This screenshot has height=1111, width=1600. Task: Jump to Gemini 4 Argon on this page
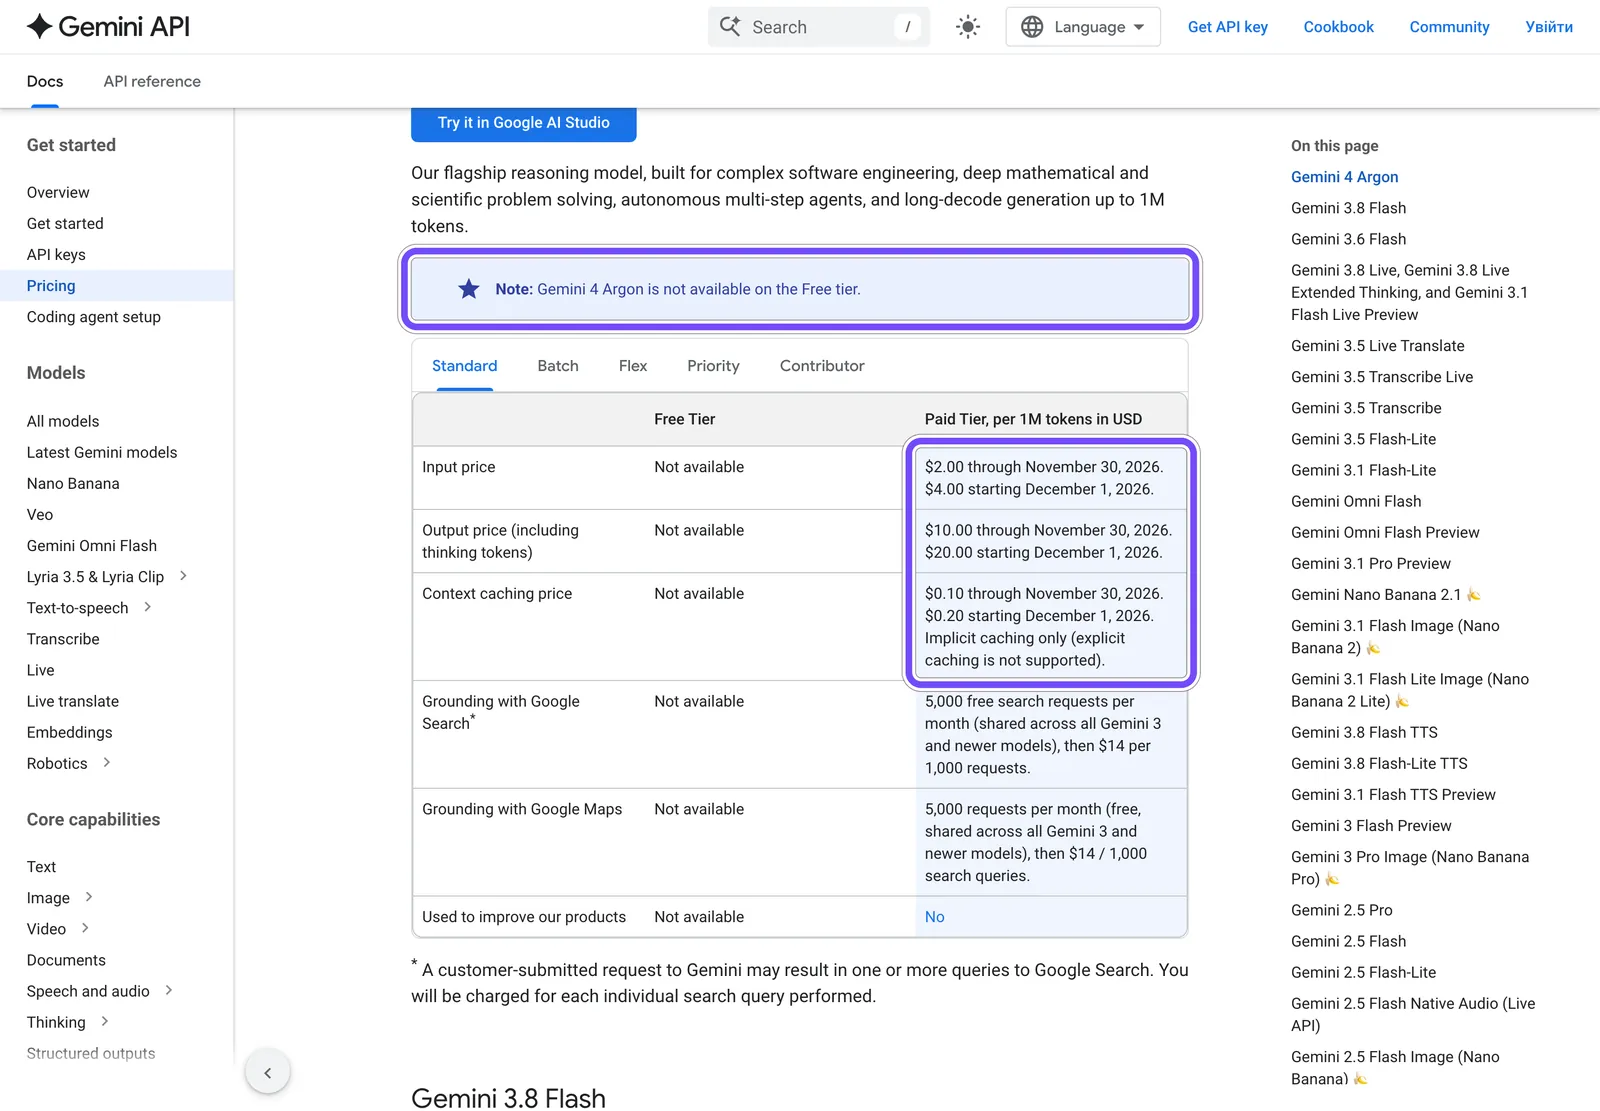pos(1344,177)
